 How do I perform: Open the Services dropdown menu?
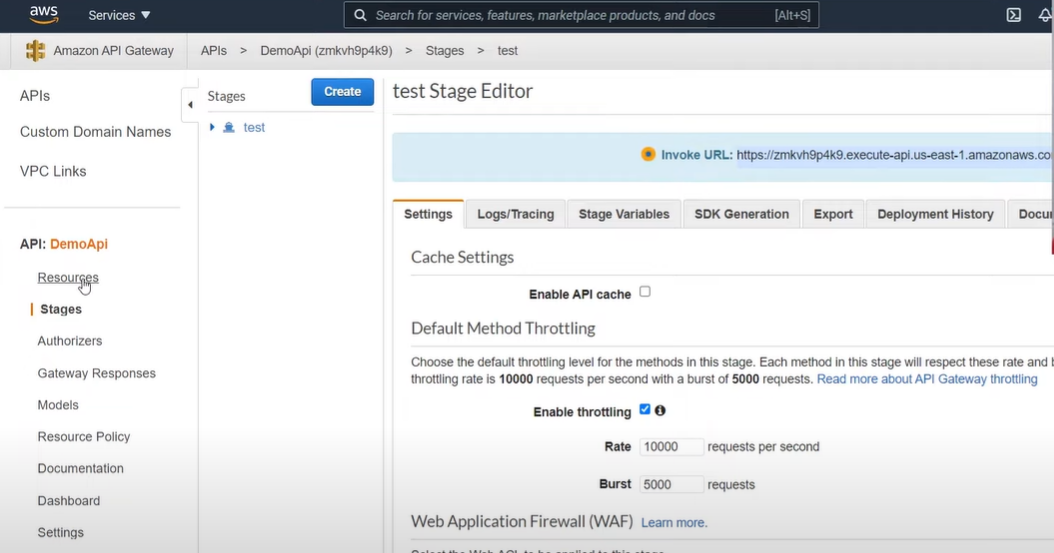pyautogui.click(x=119, y=15)
